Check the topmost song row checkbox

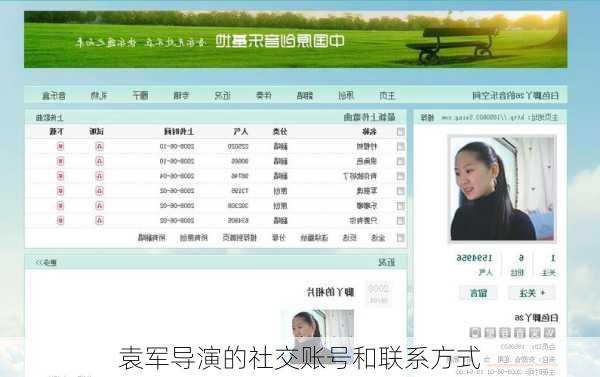[x=400, y=147]
